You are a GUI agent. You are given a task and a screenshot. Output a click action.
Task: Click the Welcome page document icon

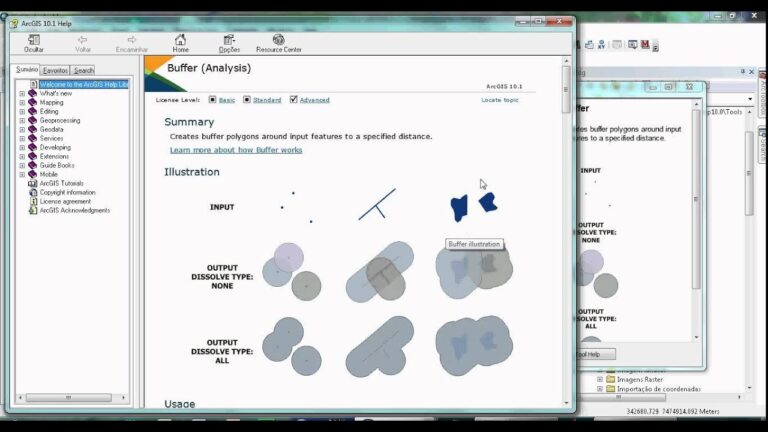click(x=34, y=84)
